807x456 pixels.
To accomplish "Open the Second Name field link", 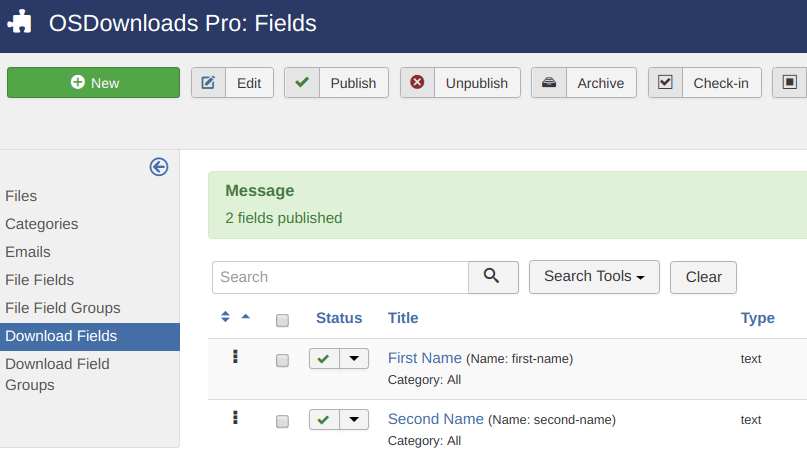I will (x=435, y=419).
